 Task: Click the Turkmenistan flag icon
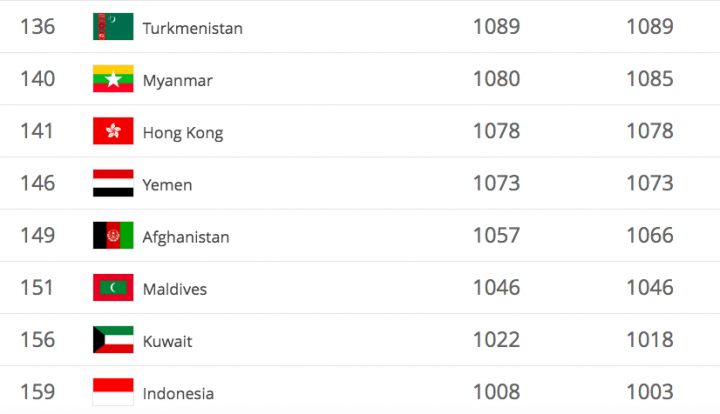[x=113, y=27]
